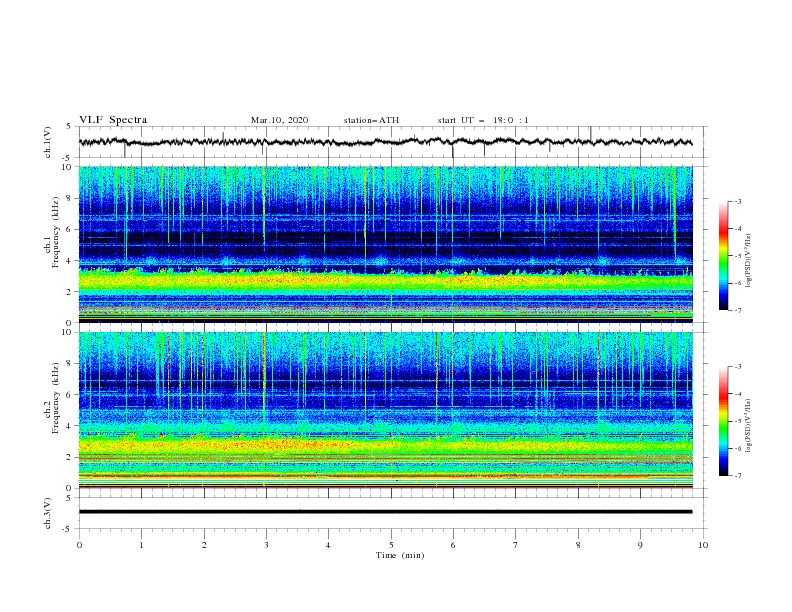The height and width of the screenshot is (612, 792).
Task: Click time-axis tick label "3"
Action: click(266, 545)
